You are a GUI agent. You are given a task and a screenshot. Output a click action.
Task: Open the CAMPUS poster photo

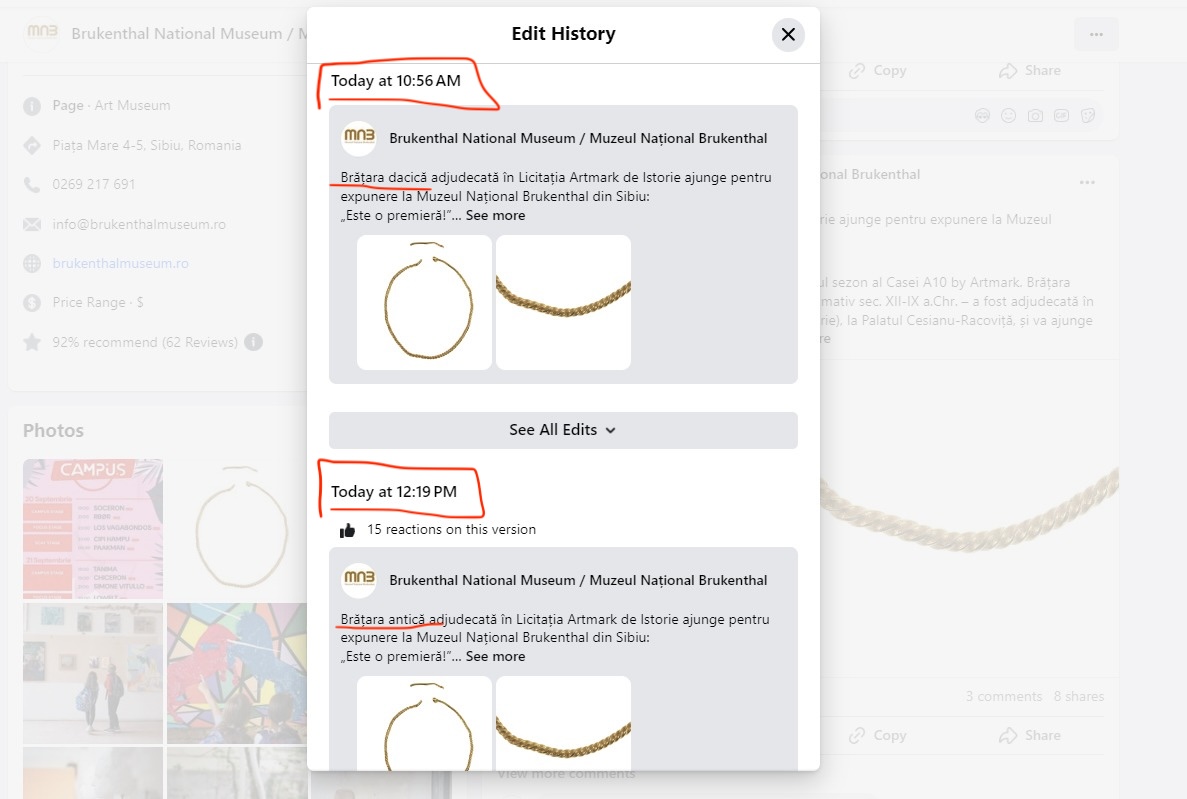point(93,528)
